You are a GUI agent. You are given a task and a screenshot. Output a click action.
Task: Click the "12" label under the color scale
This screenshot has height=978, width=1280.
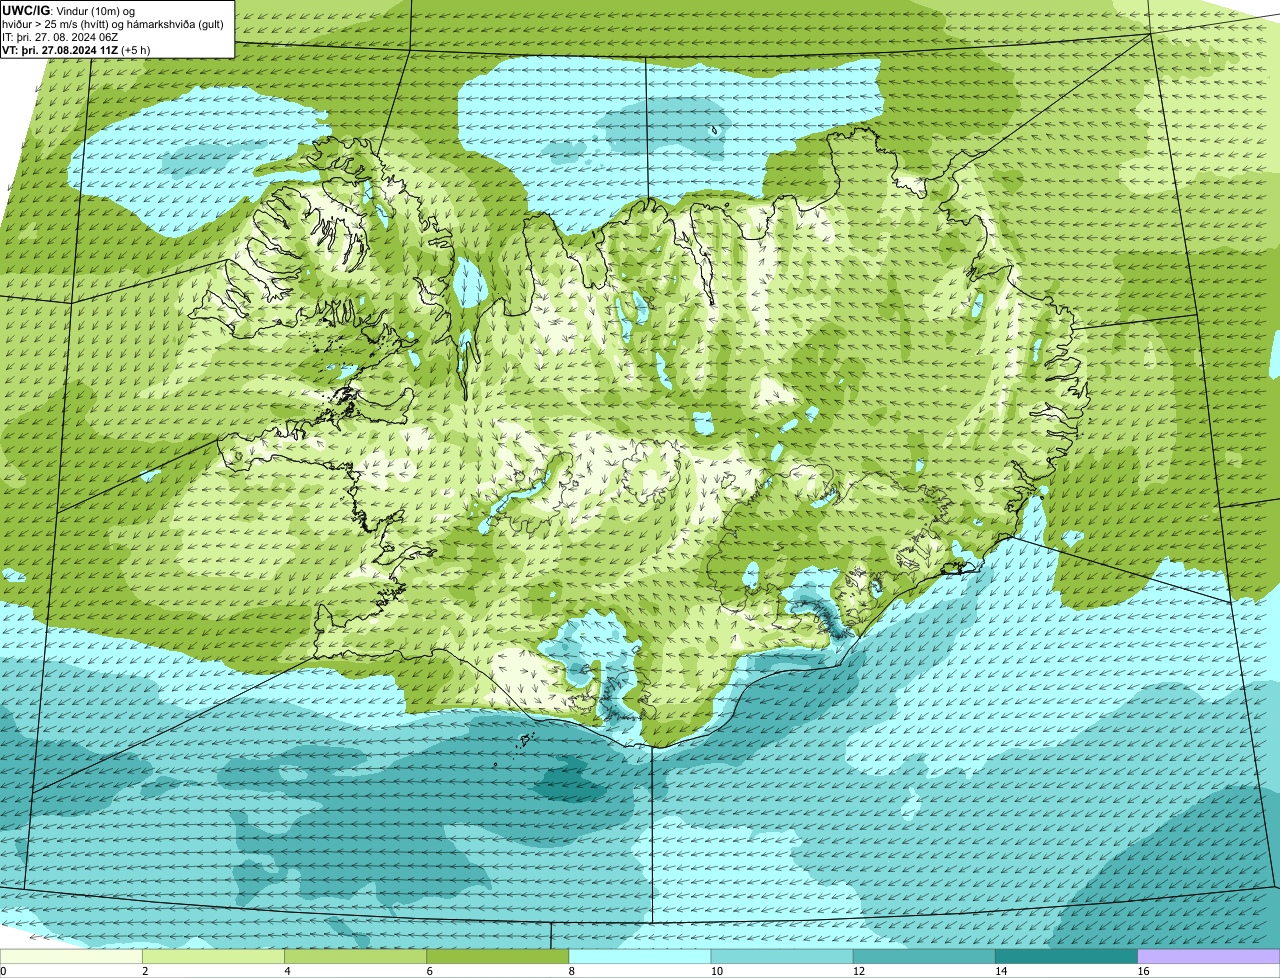coord(858,971)
